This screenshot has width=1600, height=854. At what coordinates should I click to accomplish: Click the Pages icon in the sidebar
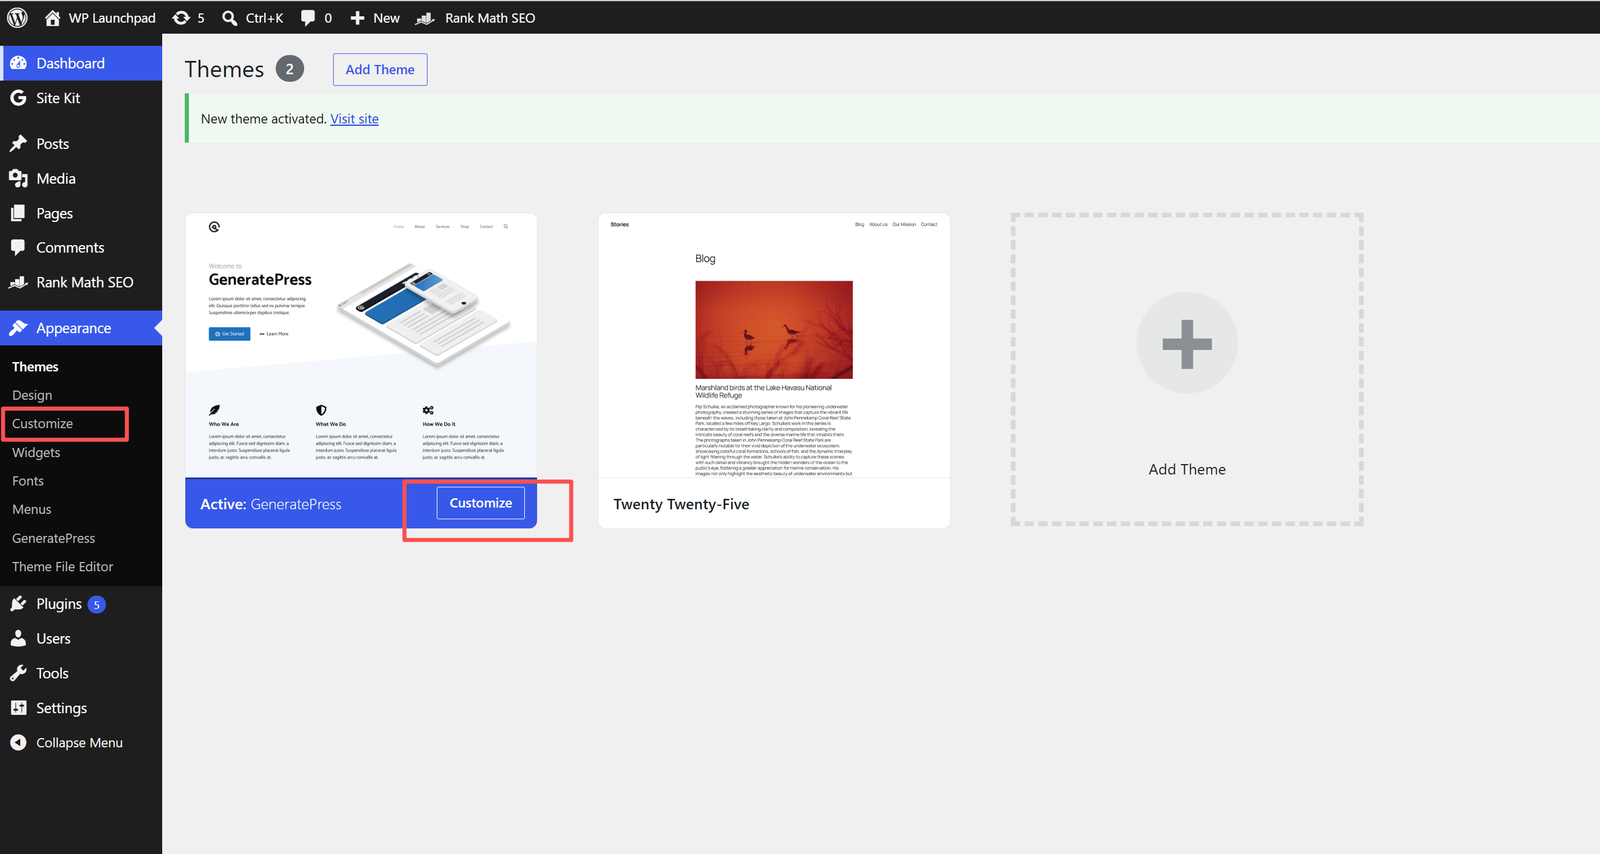(x=18, y=213)
